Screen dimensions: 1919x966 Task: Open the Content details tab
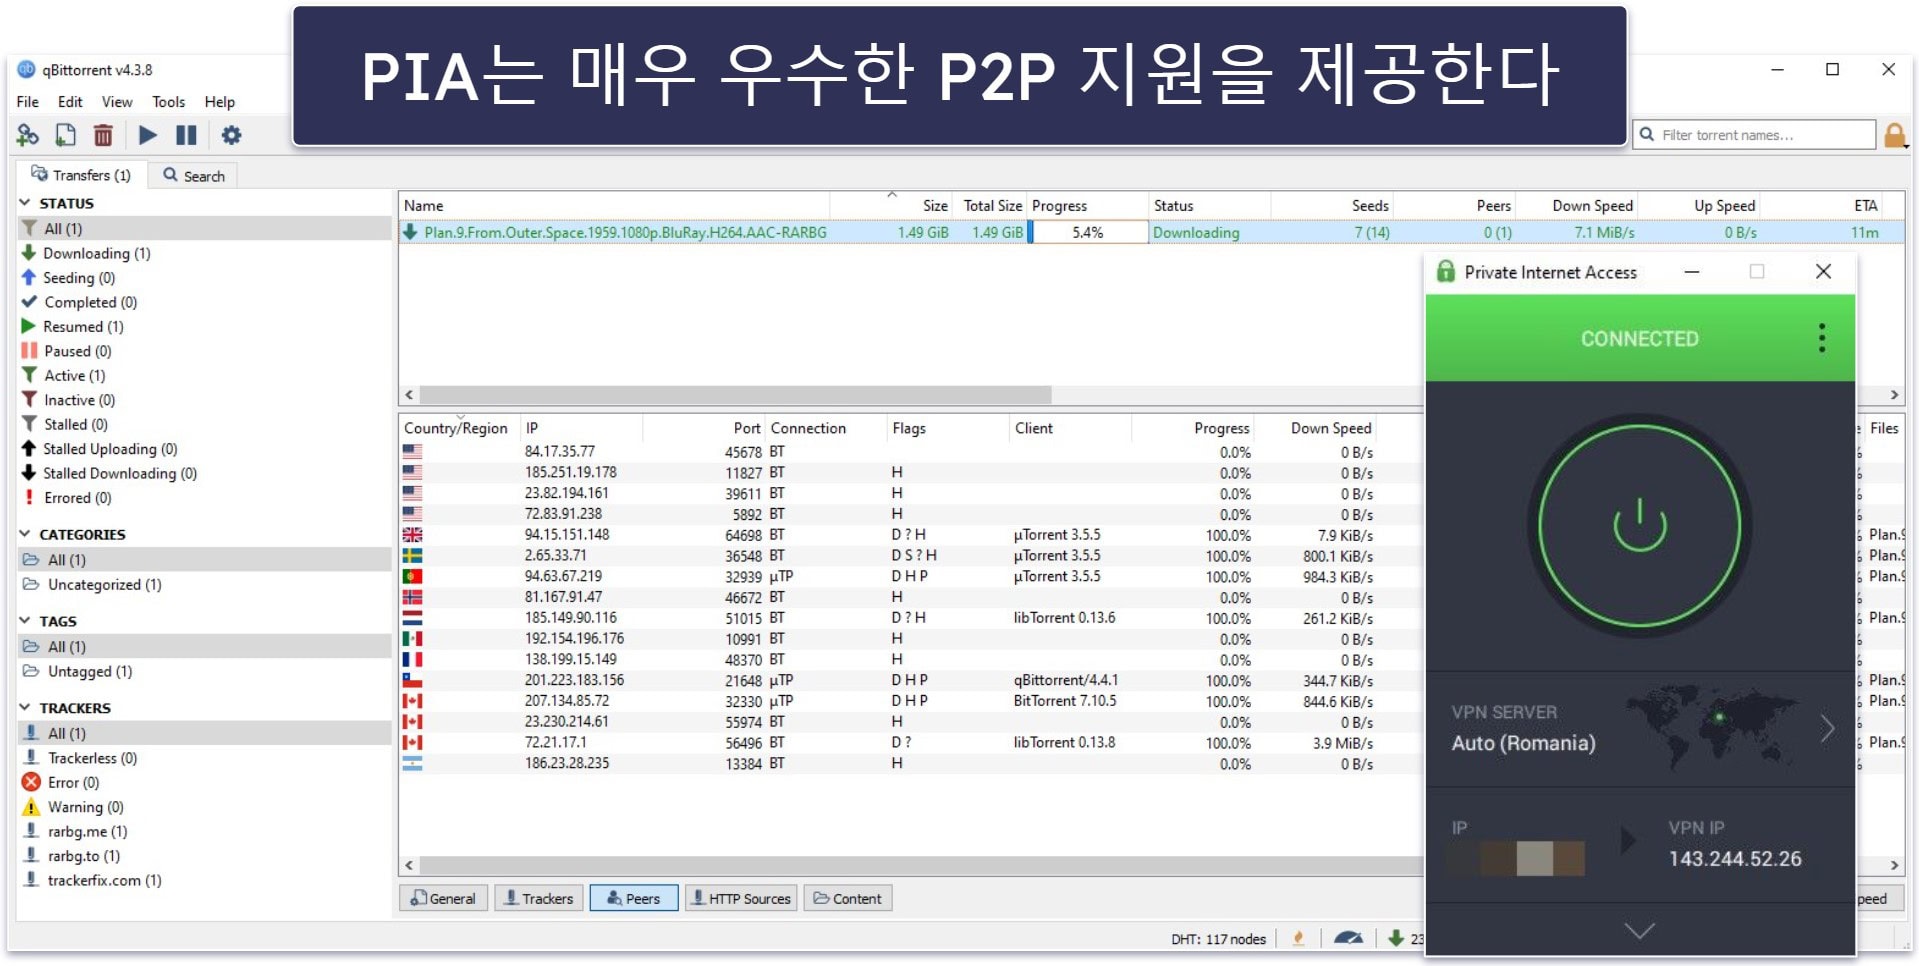(x=848, y=898)
